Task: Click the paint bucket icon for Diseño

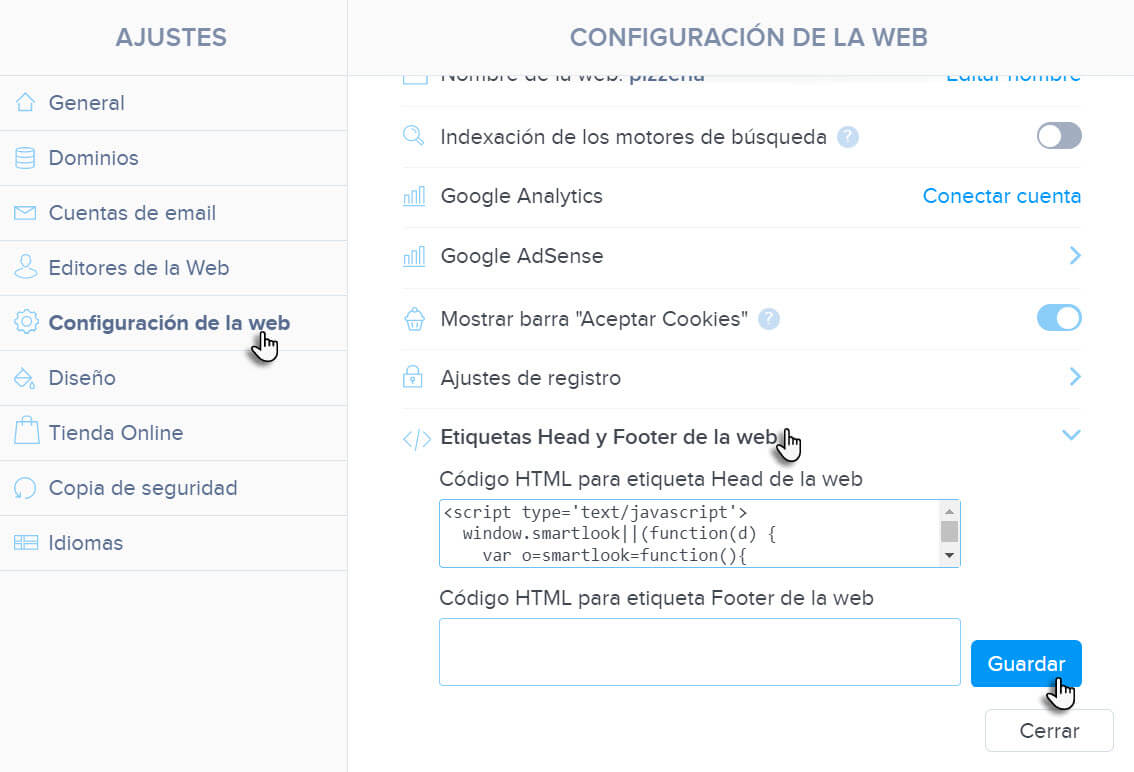Action: coord(26,378)
